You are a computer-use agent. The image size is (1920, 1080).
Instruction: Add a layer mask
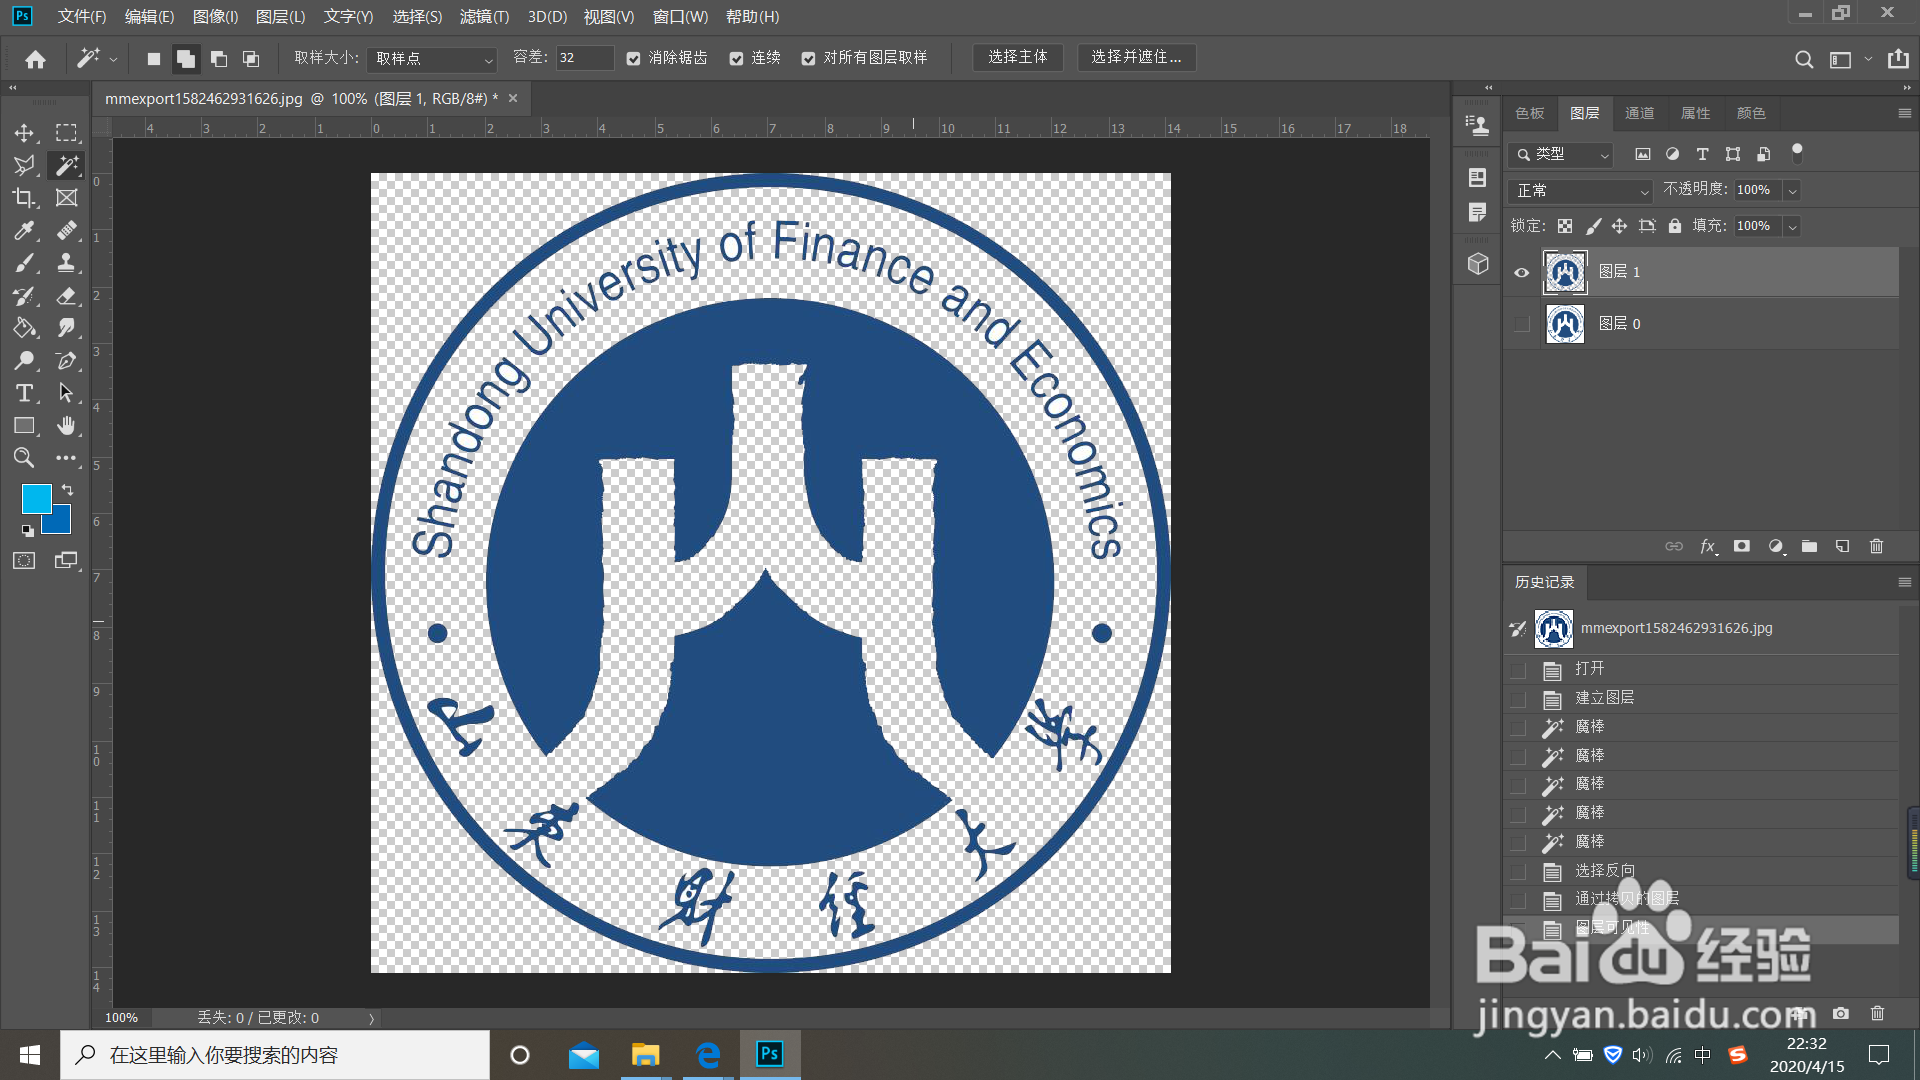tap(1742, 546)
